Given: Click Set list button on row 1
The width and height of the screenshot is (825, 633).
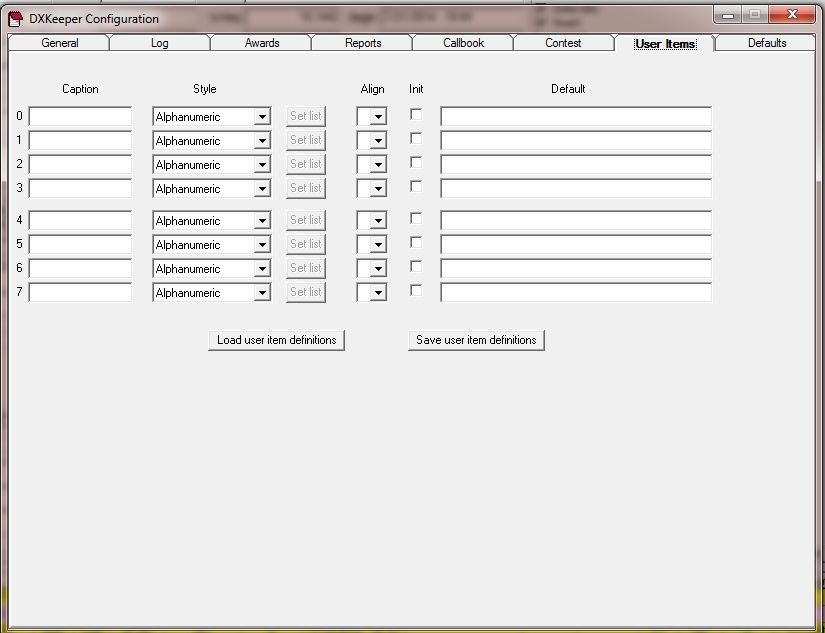Looking at the screenshot, I should (x=306, y=140).
